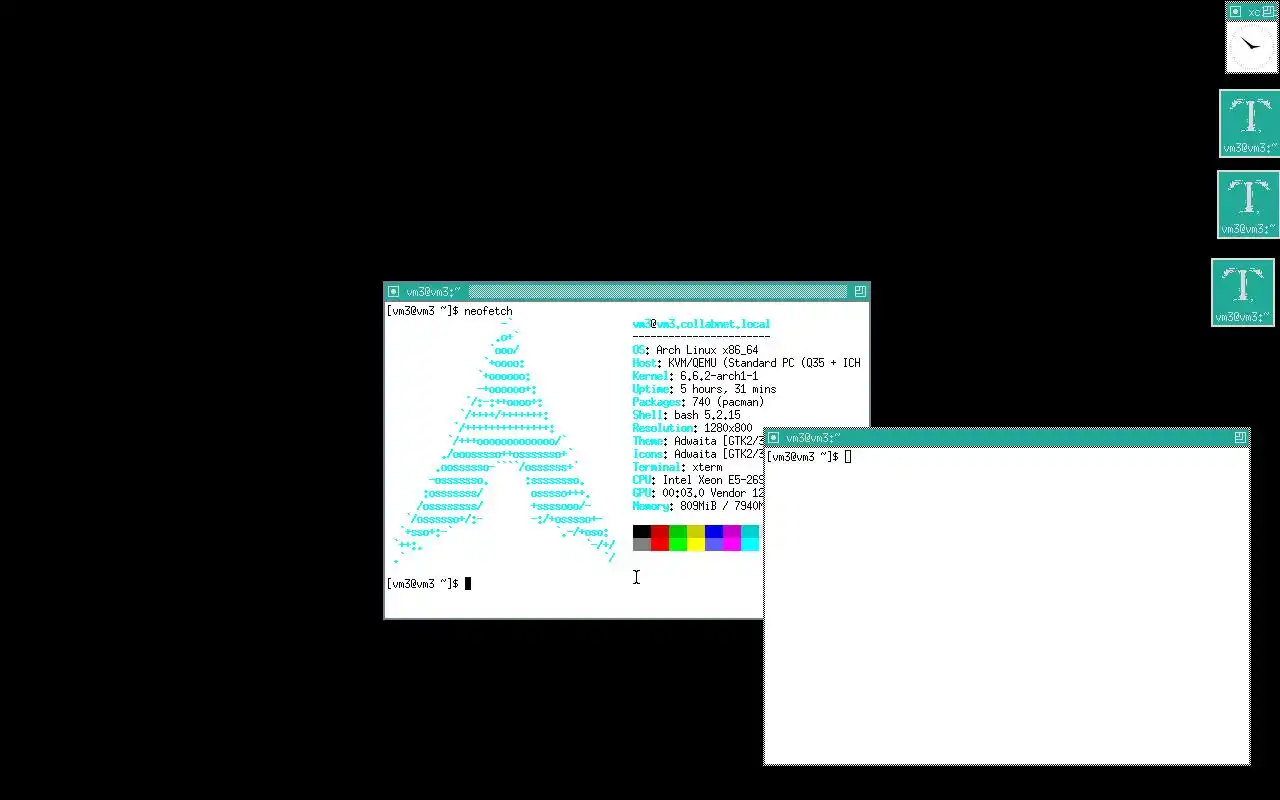Screen dimensions: 1280x800
Task: Click the iconify button on the xclock titlebar
Action: tap(1235, 11)
